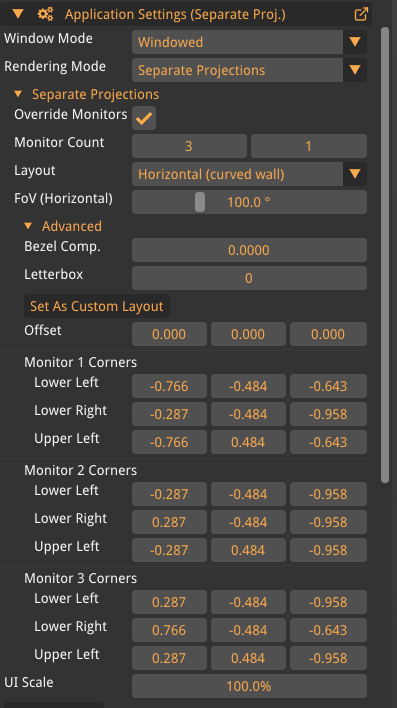This screenshot has width=397, height=708.
Task: Click the FoV (Horizontal) slider handle
Action: 200,202
